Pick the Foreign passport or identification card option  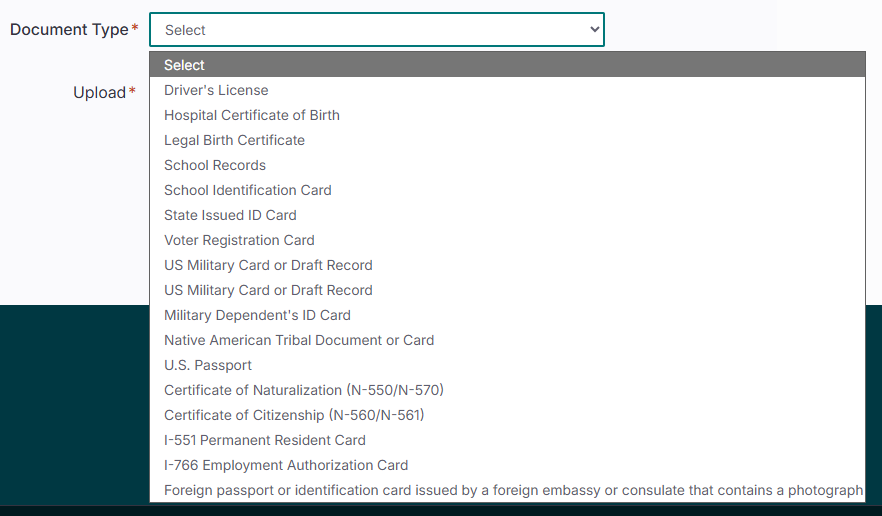(x=506, y=490)
